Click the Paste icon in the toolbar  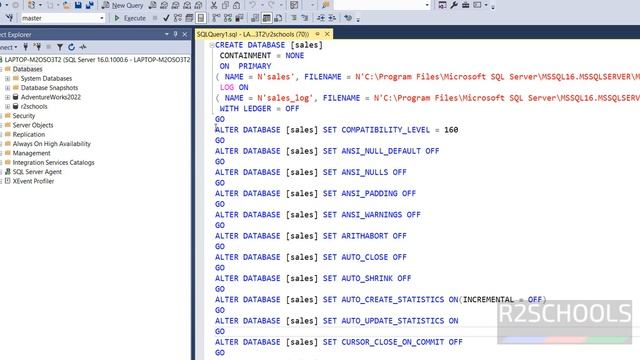click(x=237, y=5)
